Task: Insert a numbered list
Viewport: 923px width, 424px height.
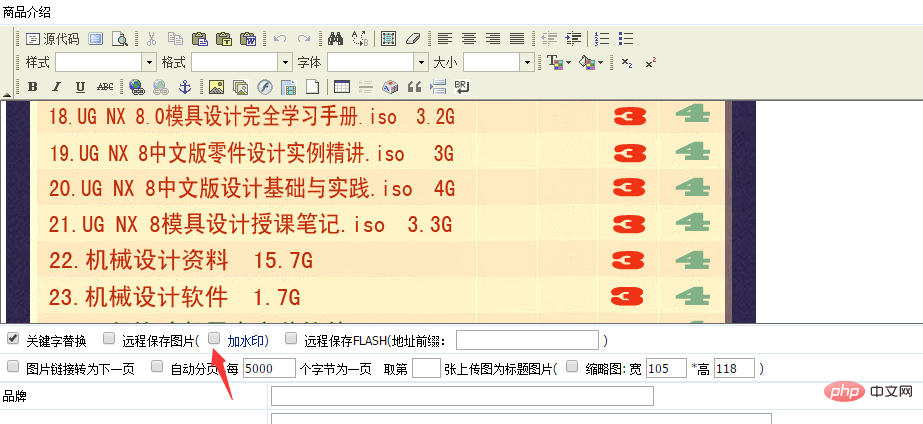Action: click(602, 39)
